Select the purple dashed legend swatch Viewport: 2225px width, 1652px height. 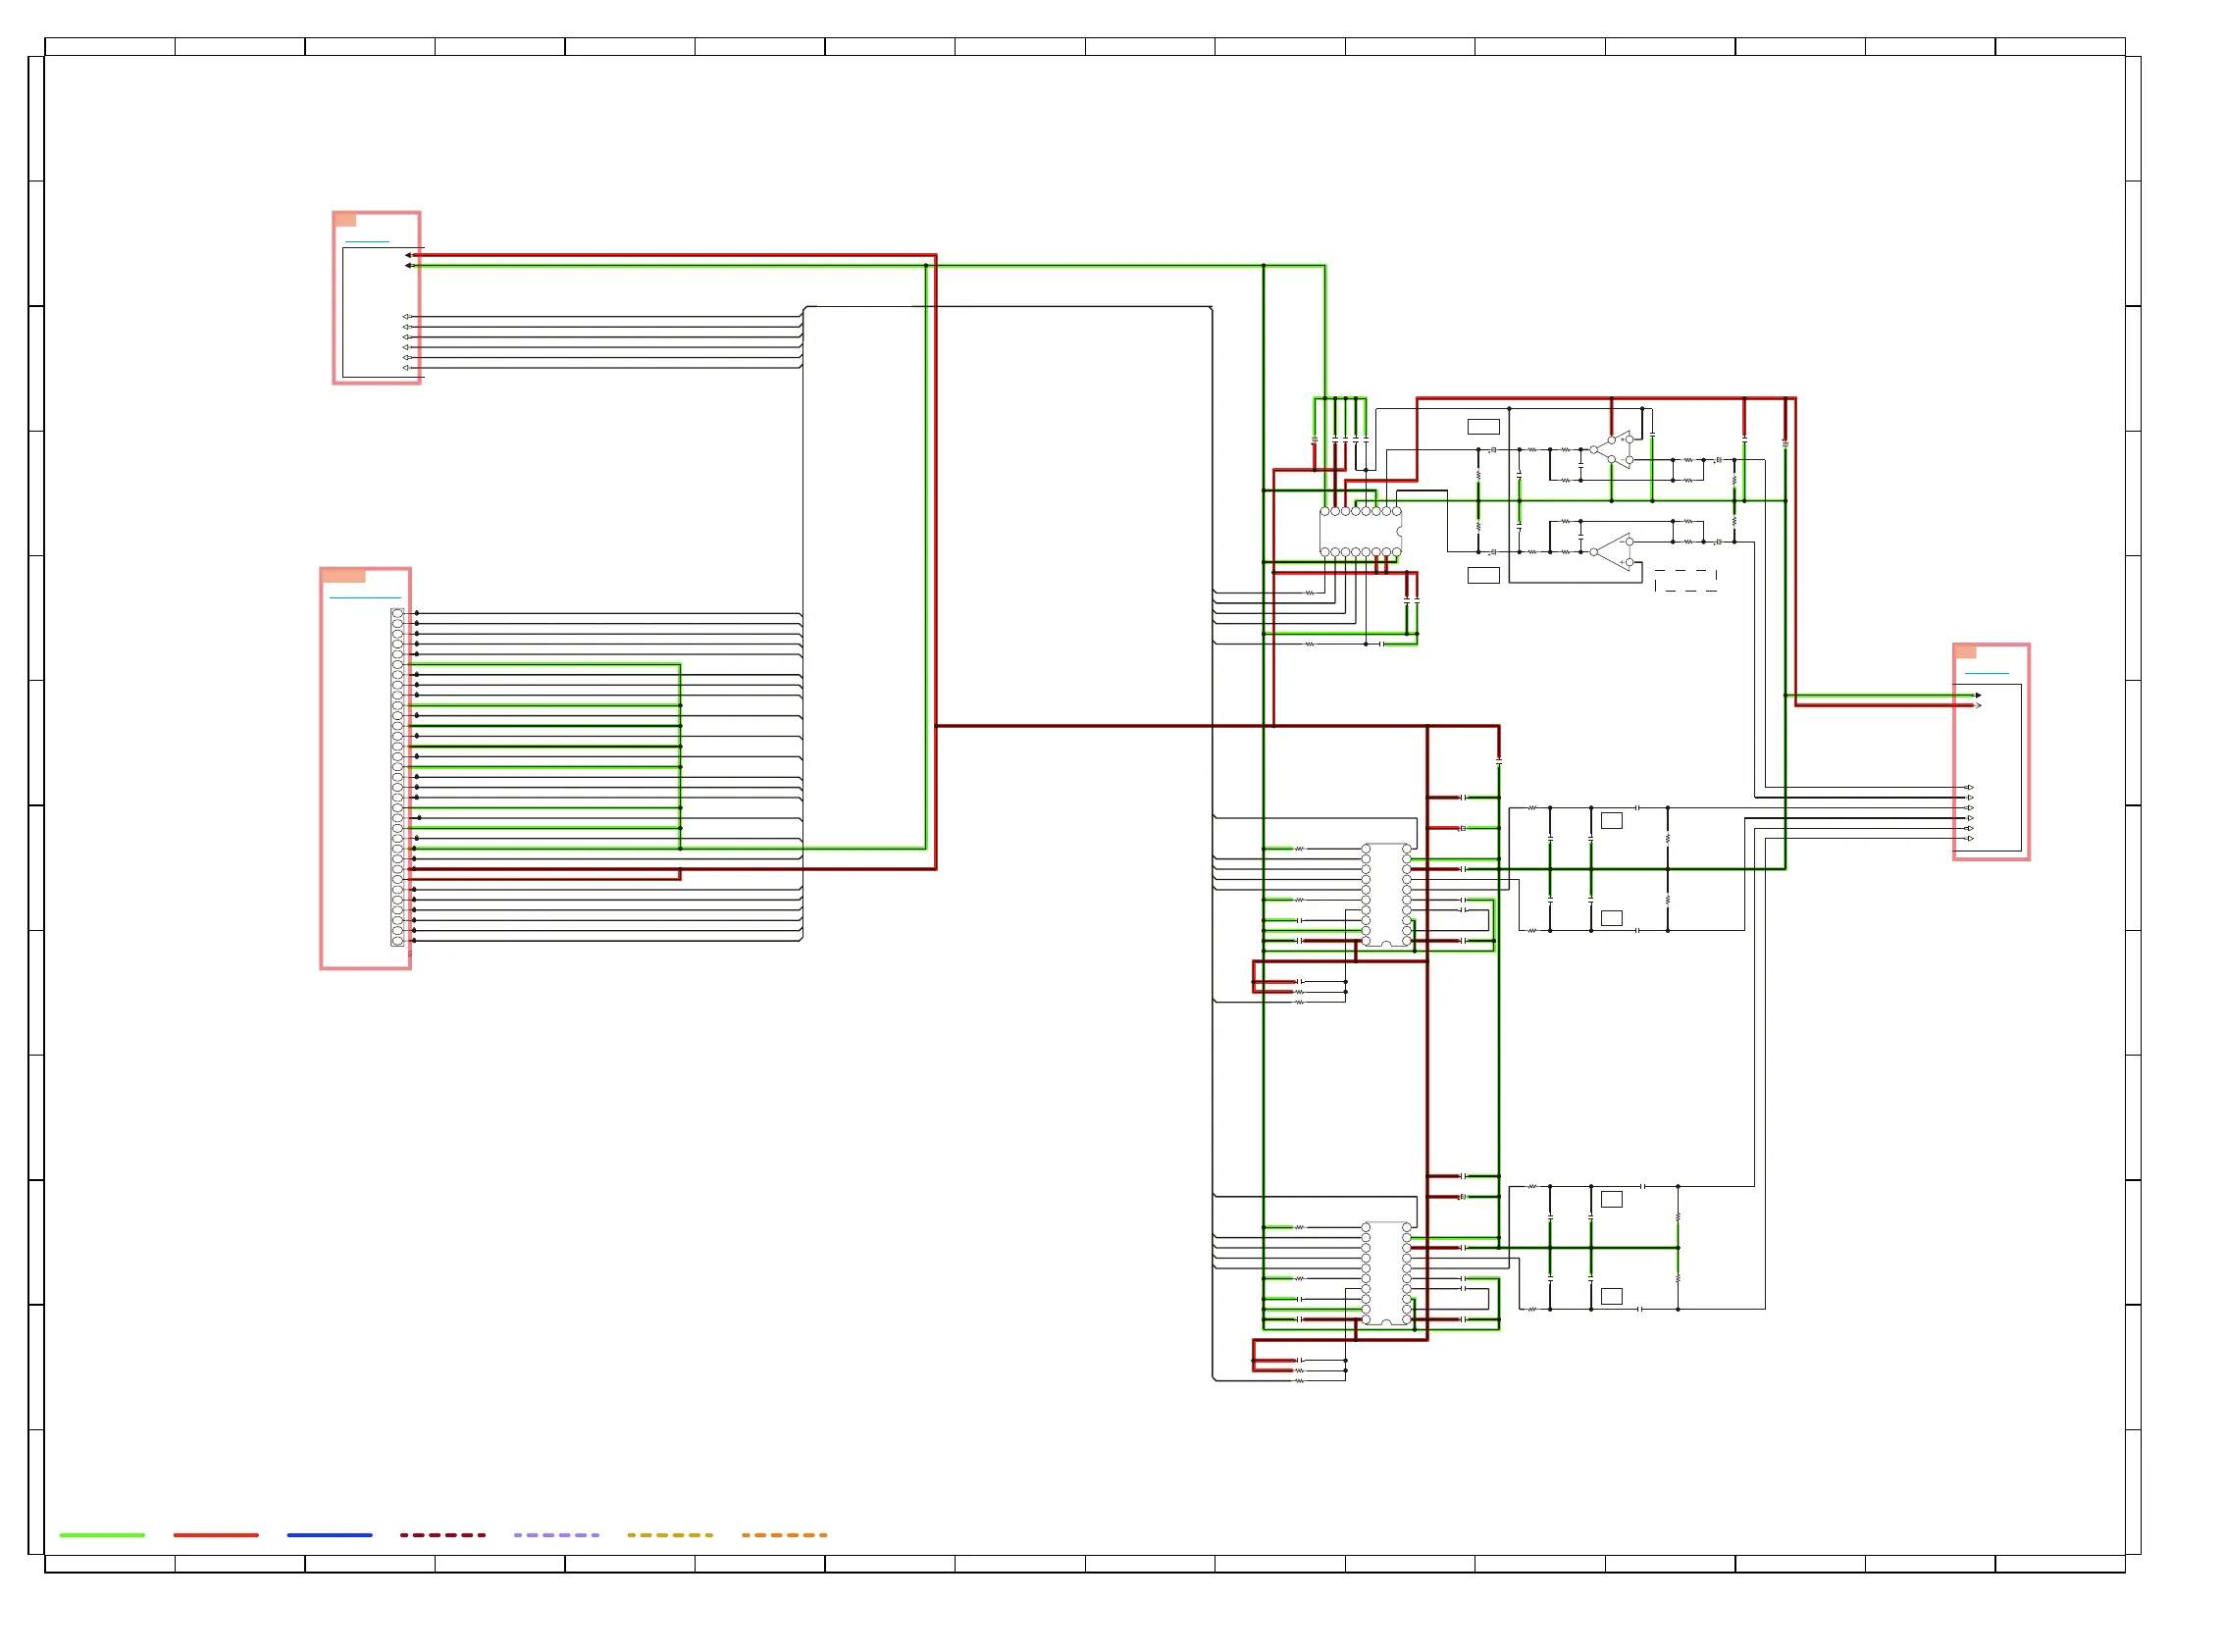point(556,1534)
